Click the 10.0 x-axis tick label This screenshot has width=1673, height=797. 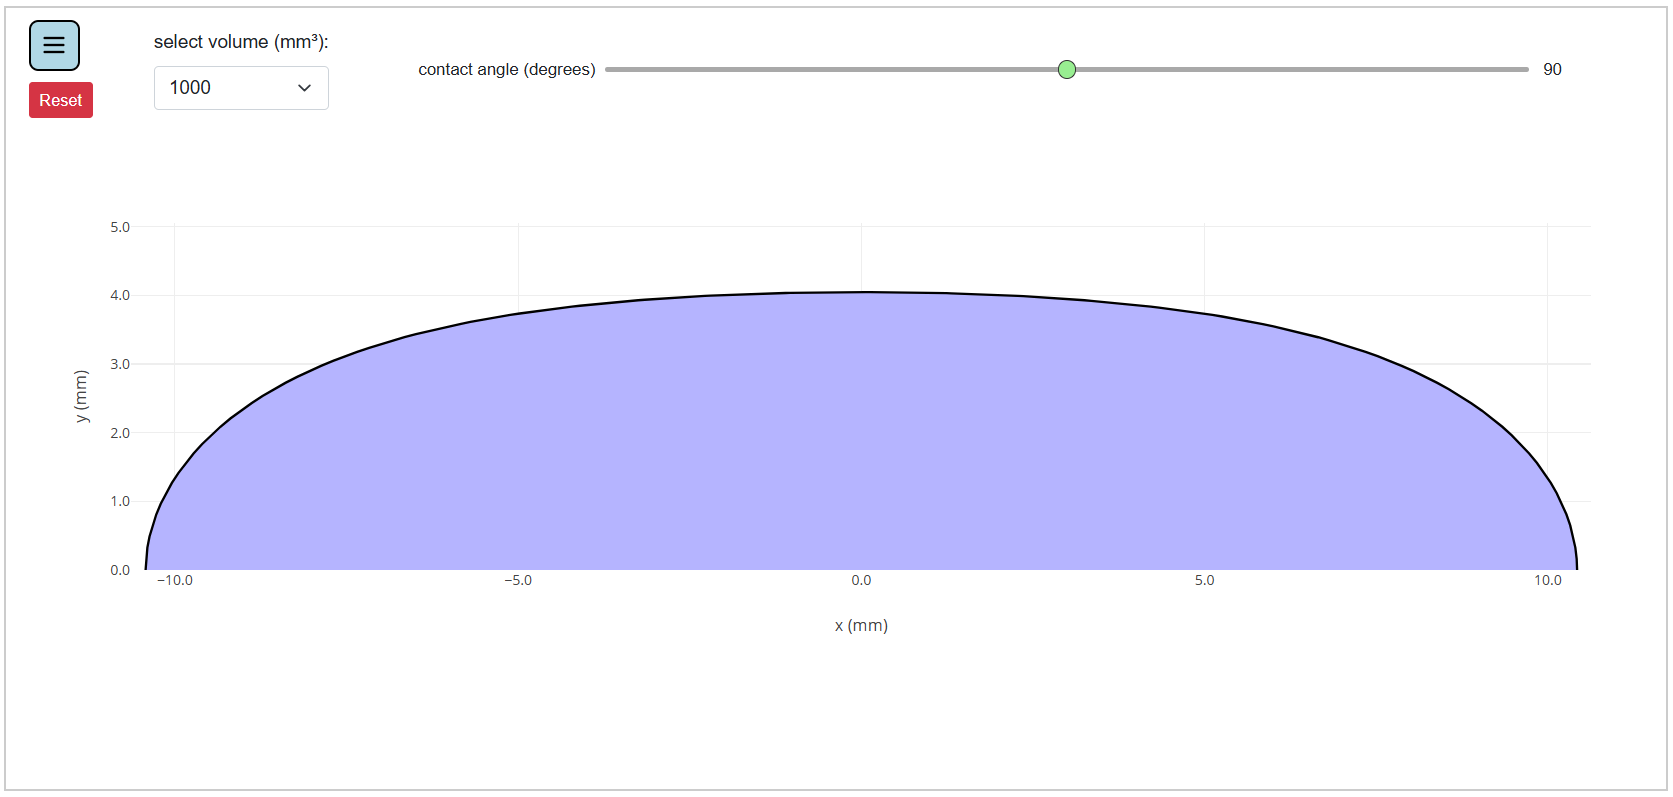pos(1547,580)
